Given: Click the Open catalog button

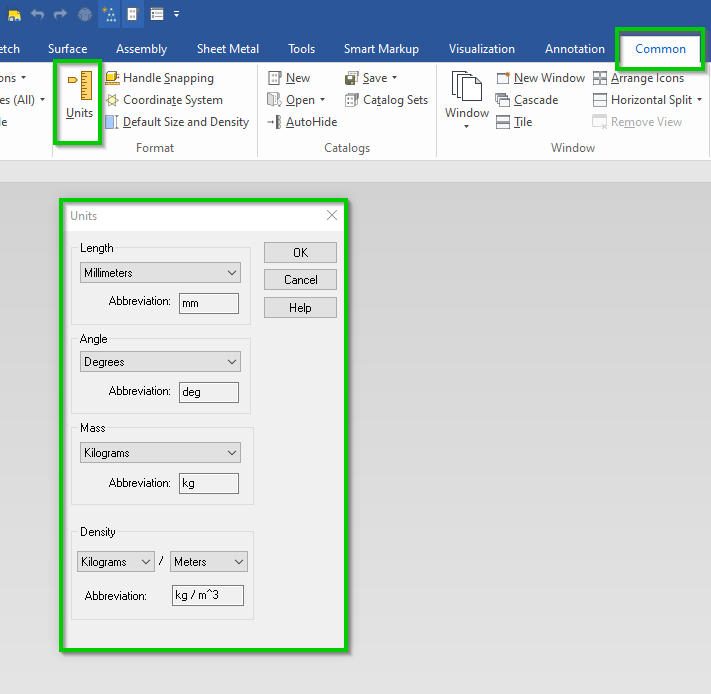Looking at the screenshot, I should pos(291,100).
